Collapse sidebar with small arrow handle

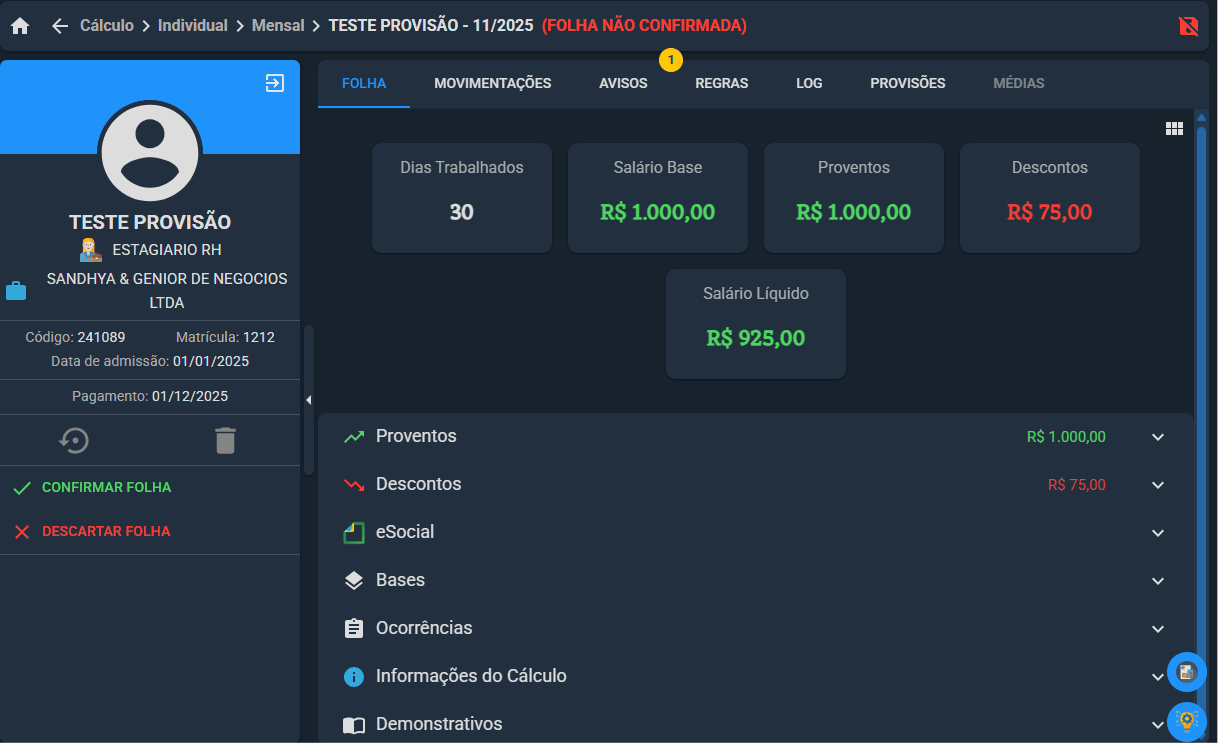tap(309, 400)
